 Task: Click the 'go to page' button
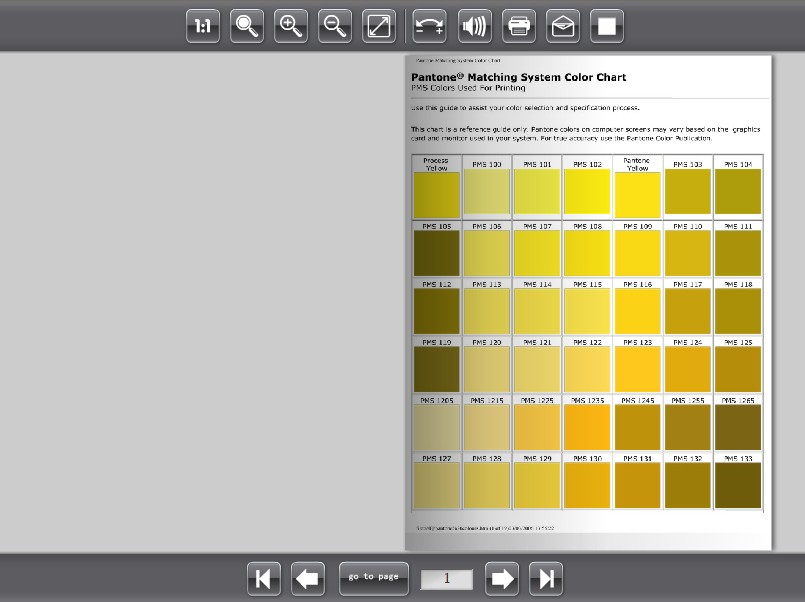tap(374, 579)
